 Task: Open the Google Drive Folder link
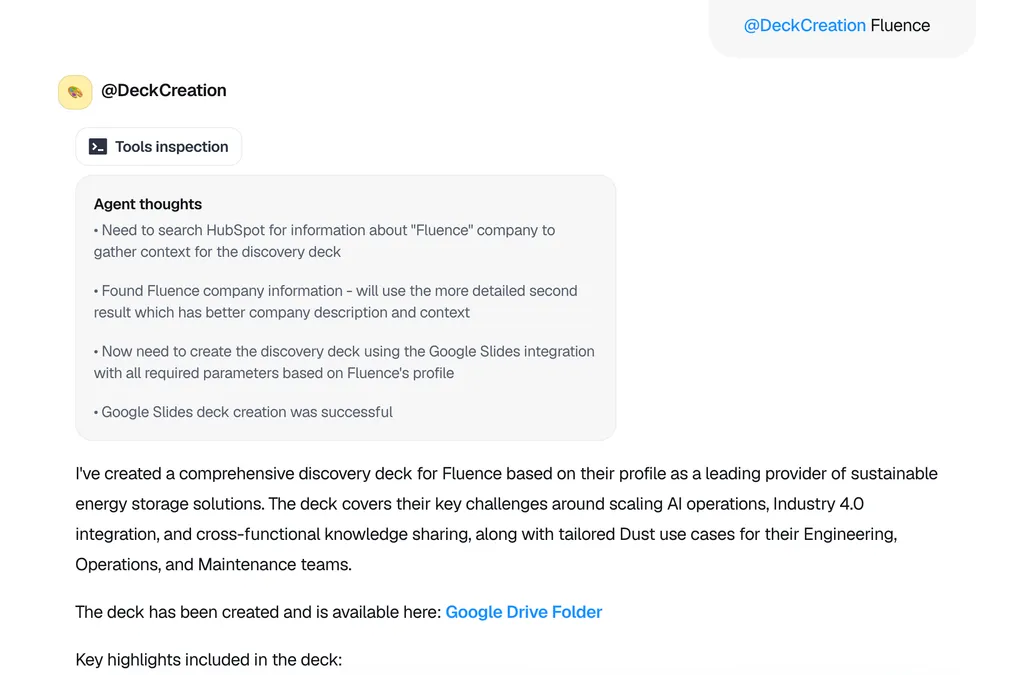click(x=523, y=612)
